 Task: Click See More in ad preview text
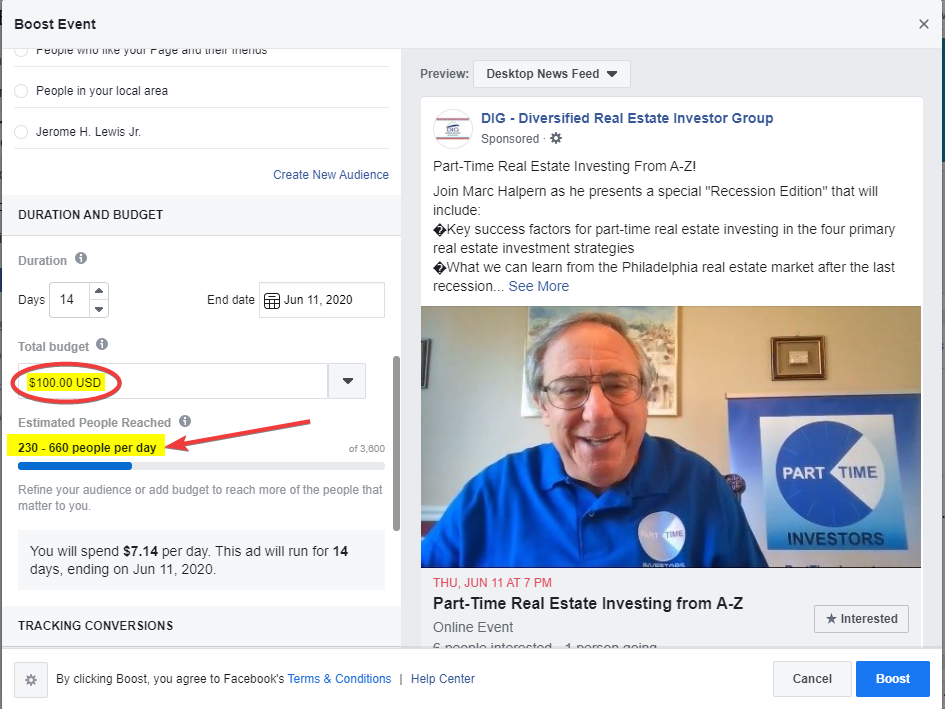pyautogui.click(x=539, y=286)
